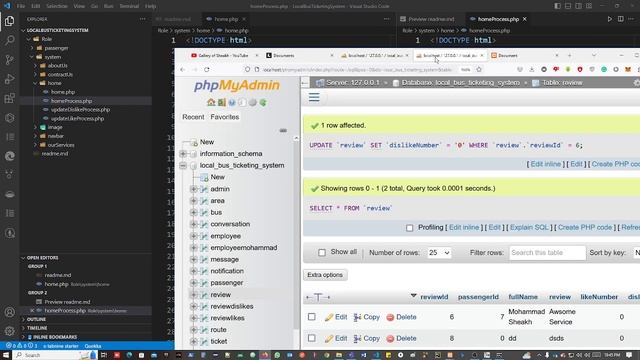Select row checkbox for reviewId 6
The height and width of the screenshot is (360, 640).
(x=311, y=317)
